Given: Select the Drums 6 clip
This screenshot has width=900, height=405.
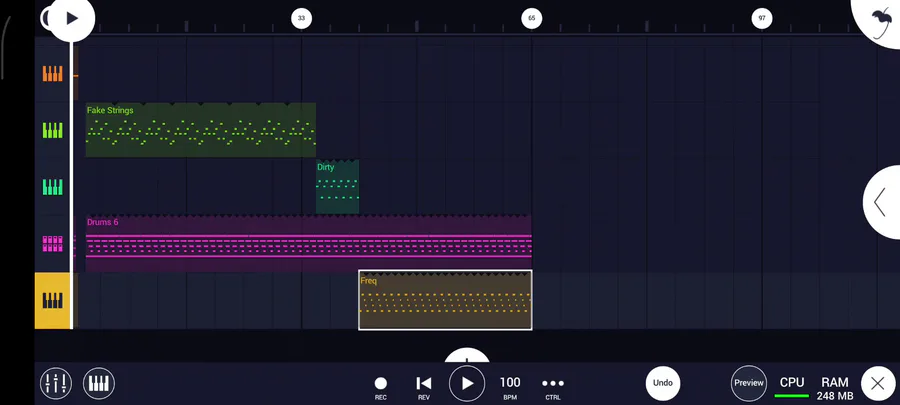Looking at the screenshot, I should click(308, 243).
